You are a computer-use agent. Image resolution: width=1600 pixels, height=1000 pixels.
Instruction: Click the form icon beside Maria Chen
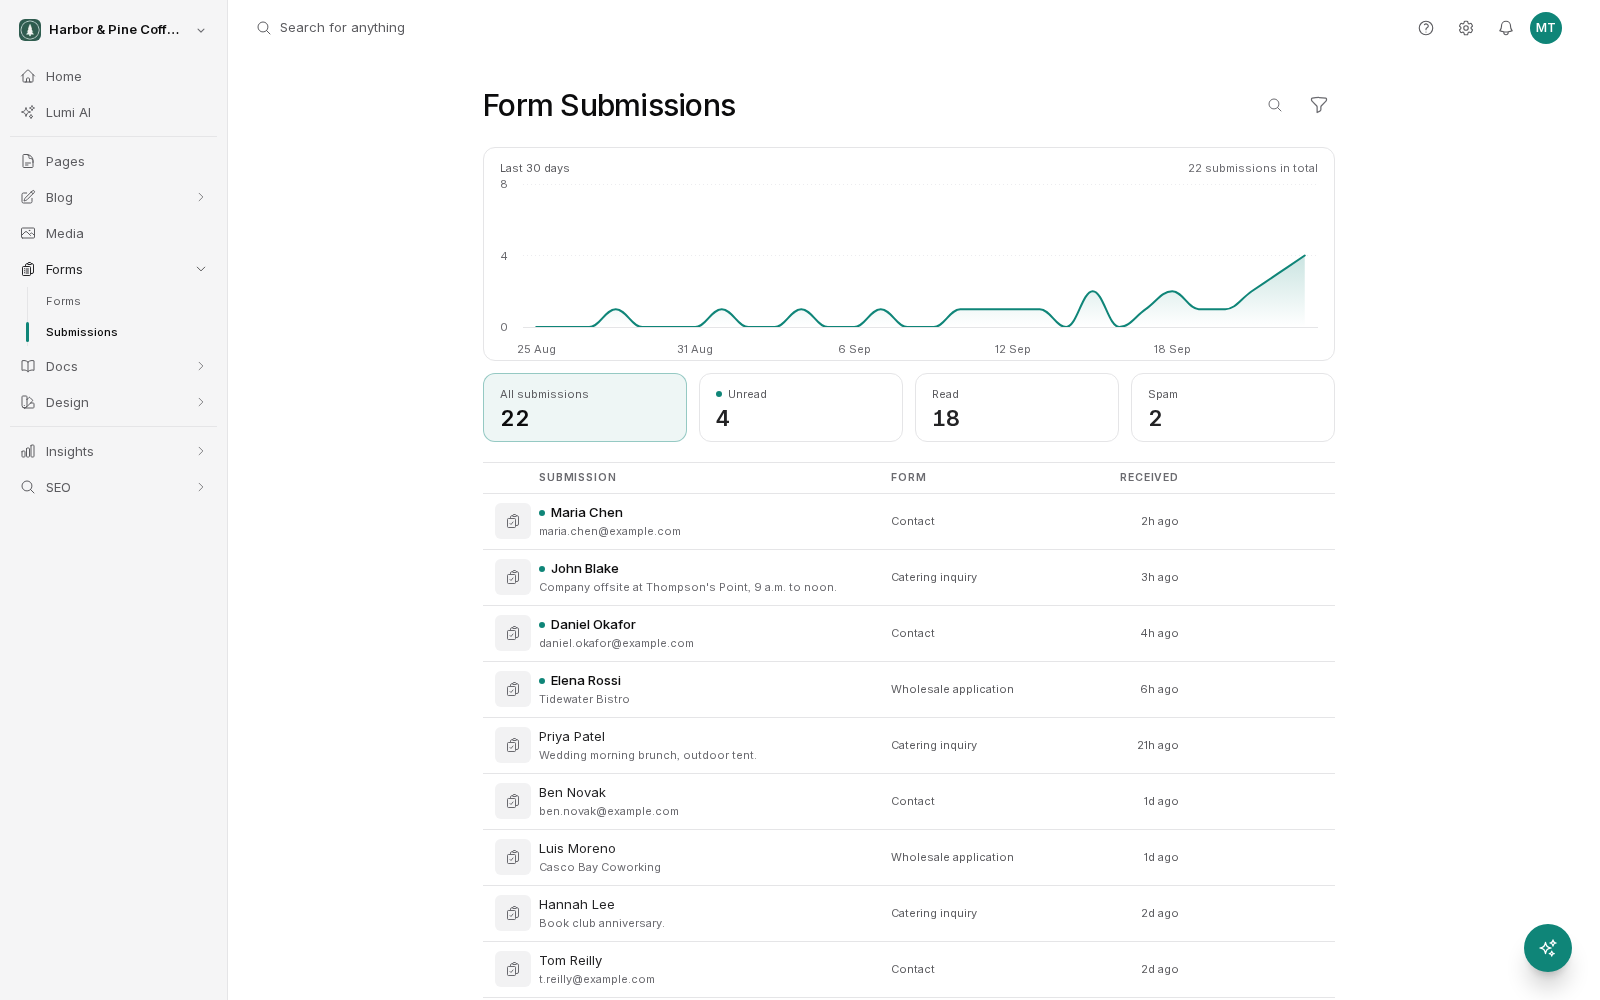(513, 521)
